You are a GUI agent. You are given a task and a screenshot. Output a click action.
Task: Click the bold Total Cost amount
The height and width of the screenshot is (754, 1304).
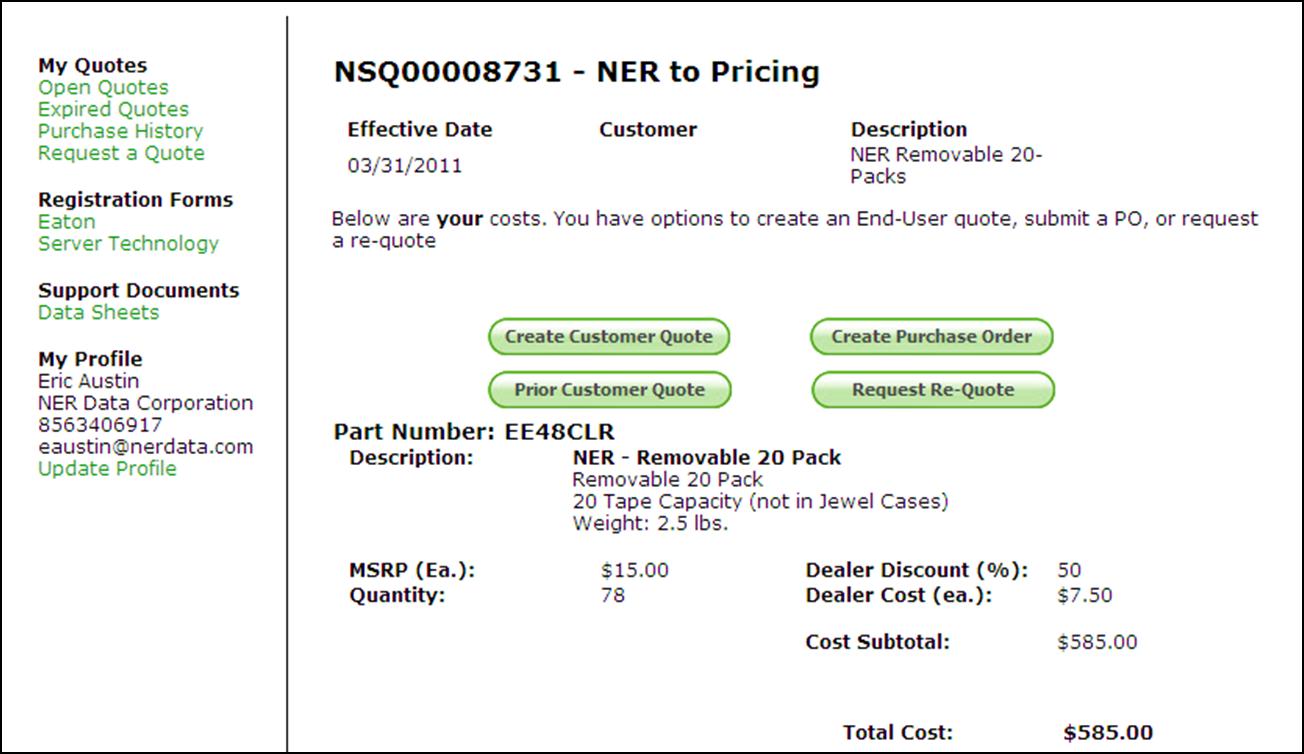[1108, 733]
